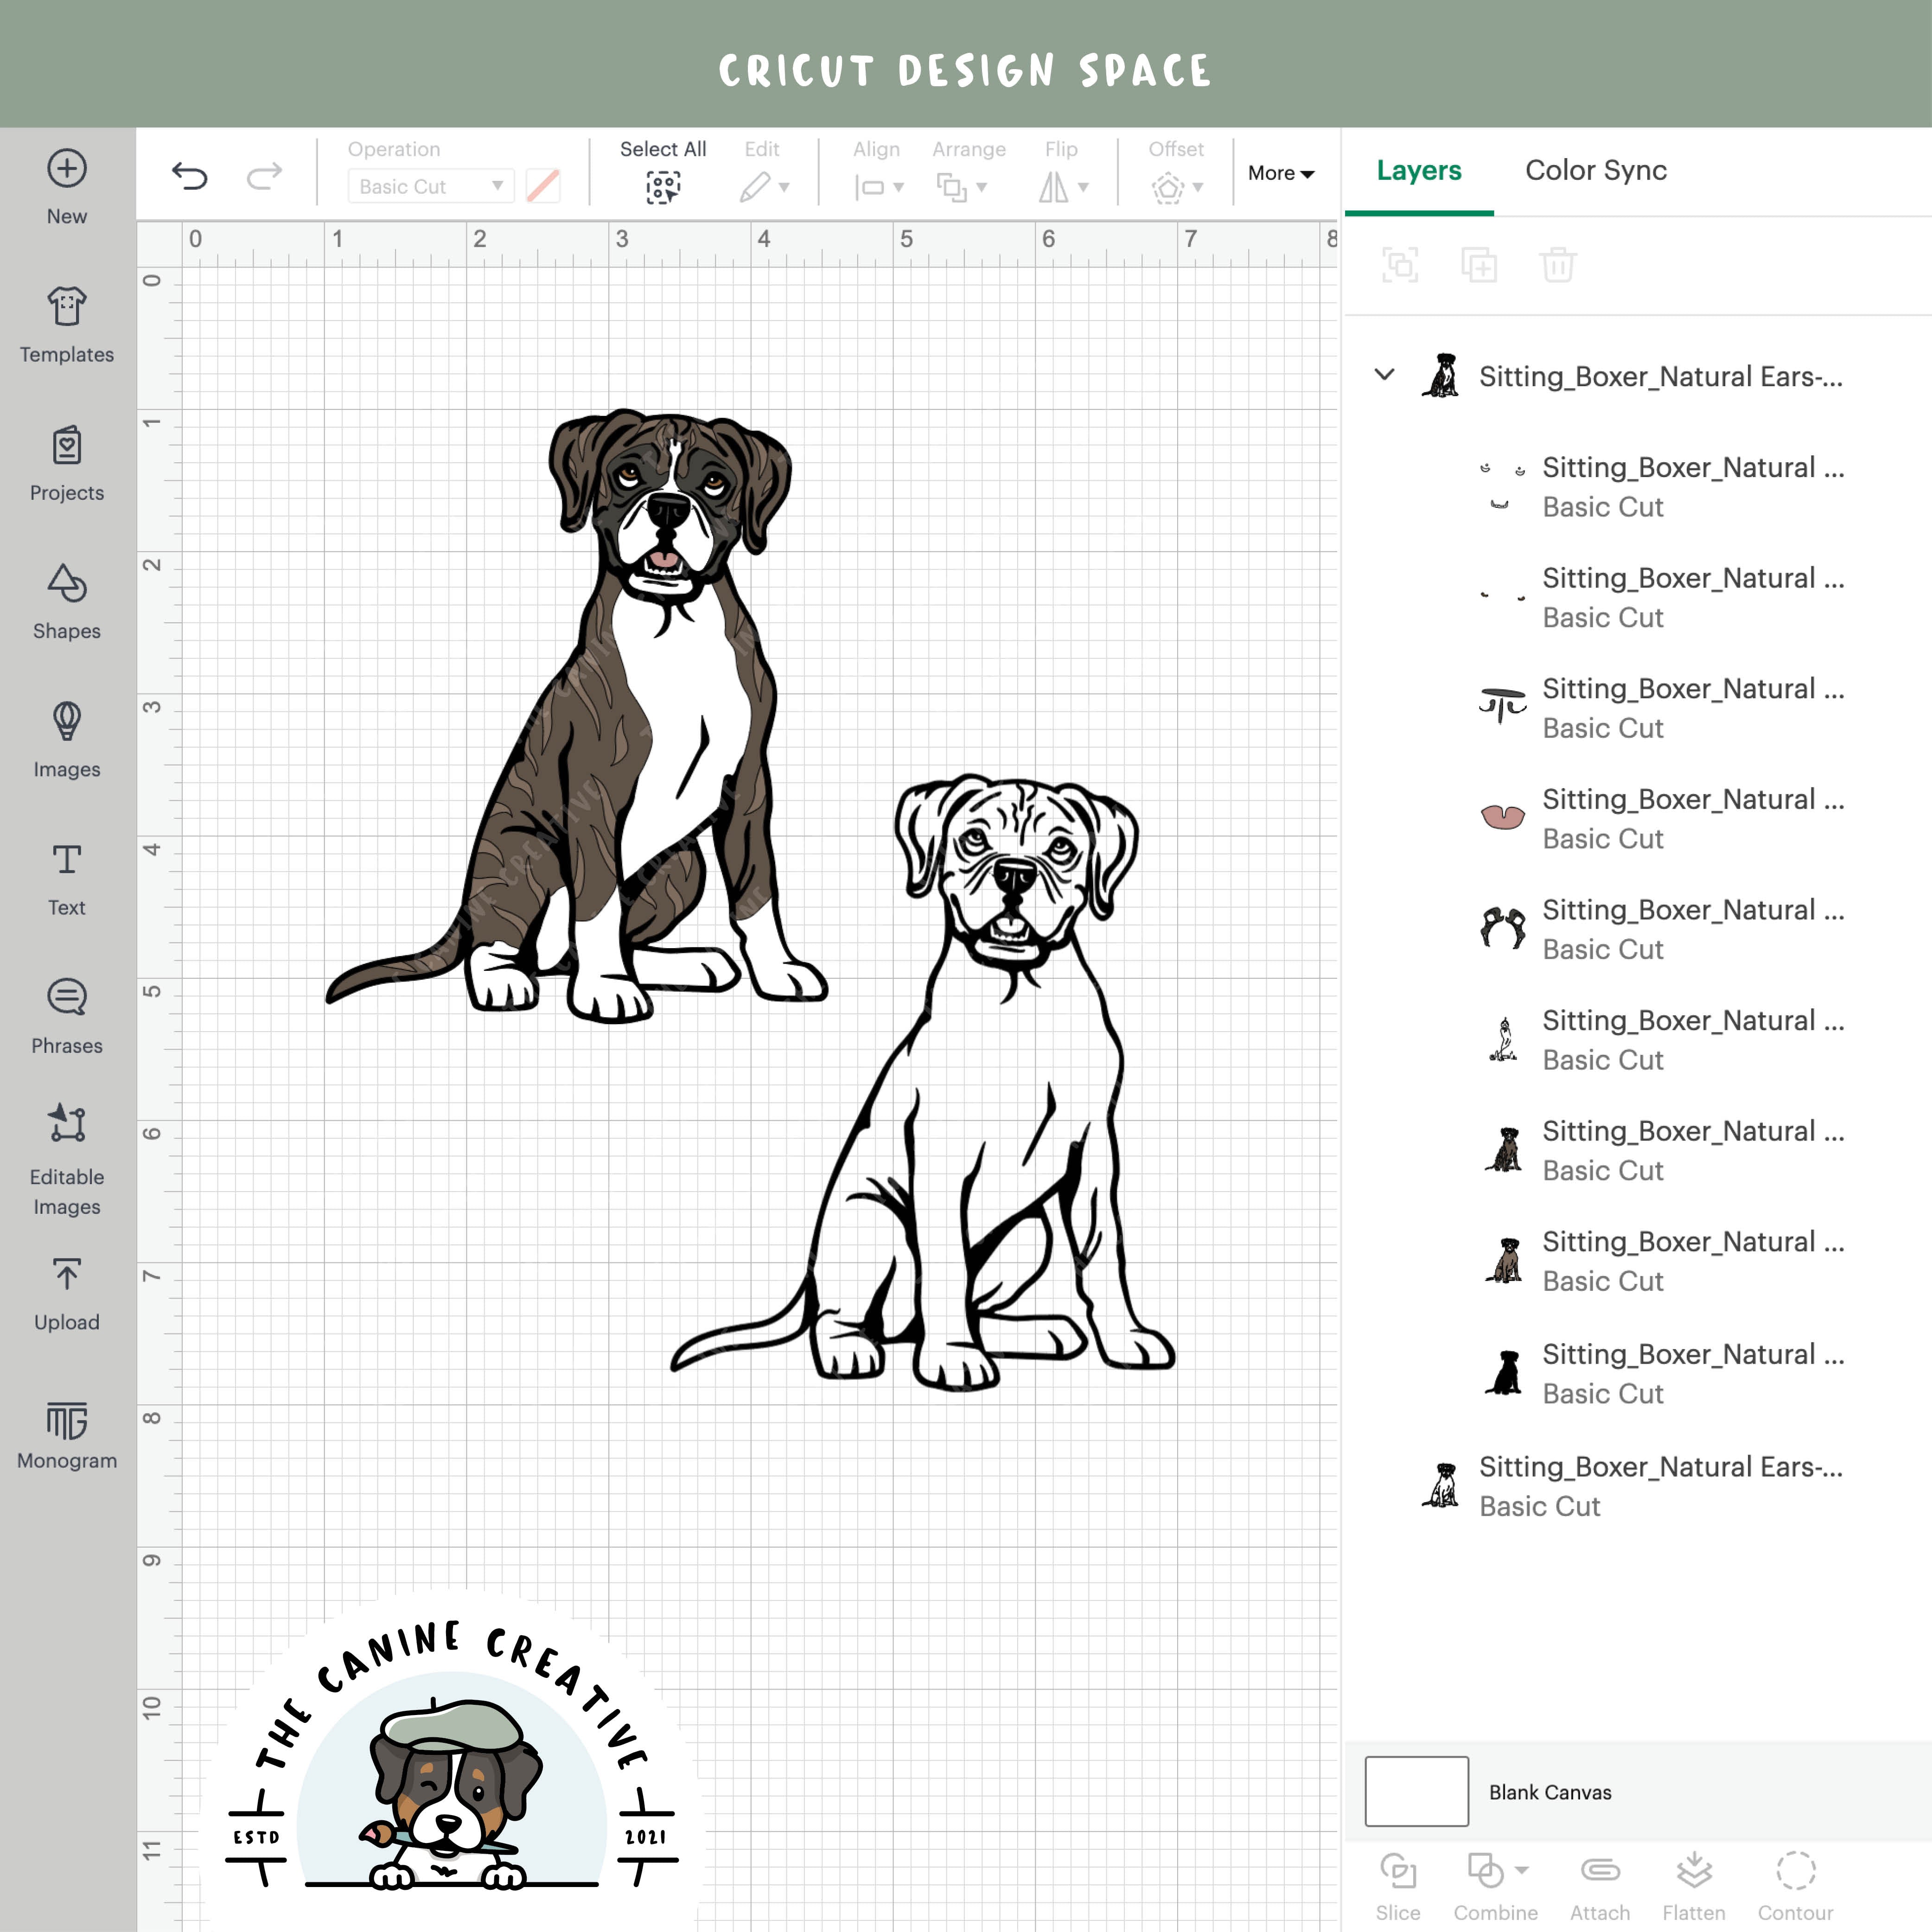Open the Operation dropdown showing Basic Cut

click(429, 186)
